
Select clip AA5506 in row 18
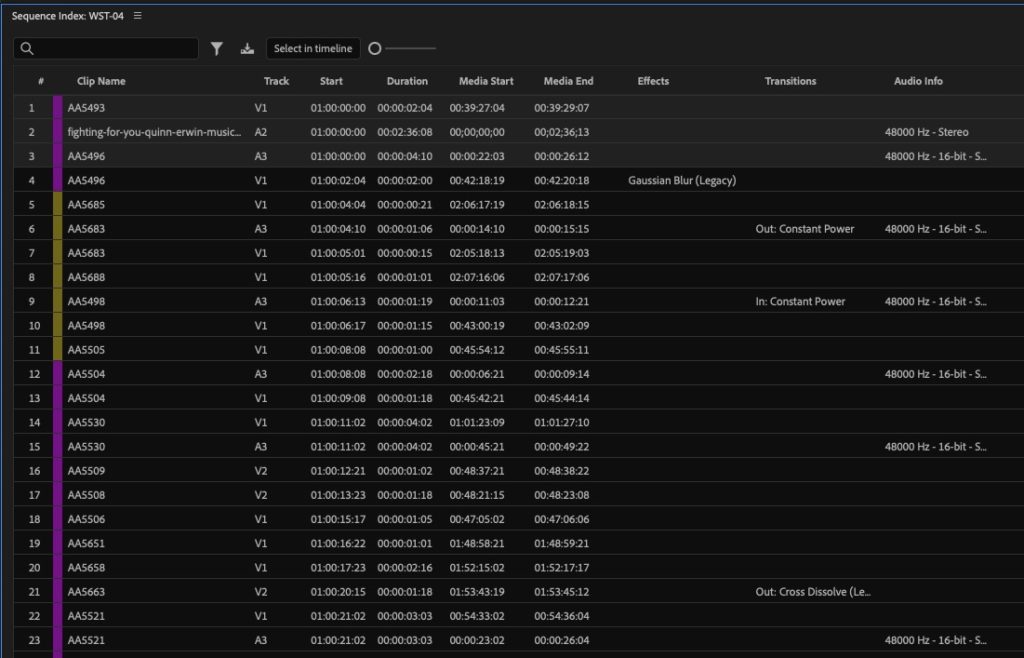[x=86, y=519]
